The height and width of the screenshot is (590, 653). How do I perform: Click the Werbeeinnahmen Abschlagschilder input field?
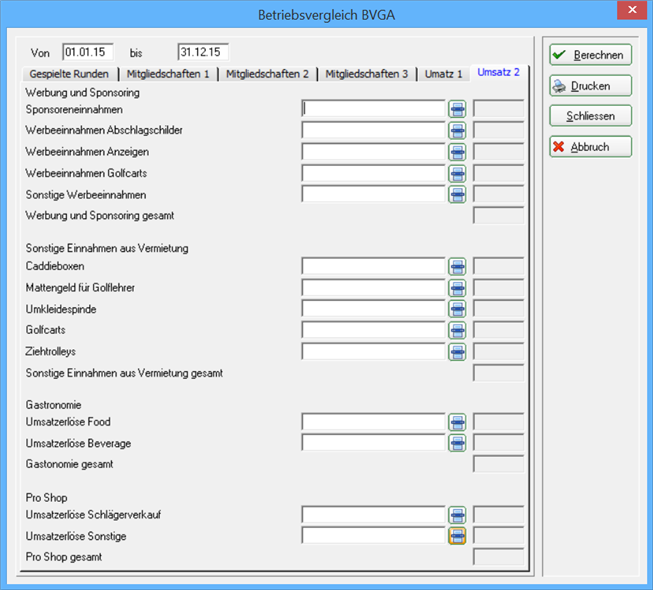point(374,130)
